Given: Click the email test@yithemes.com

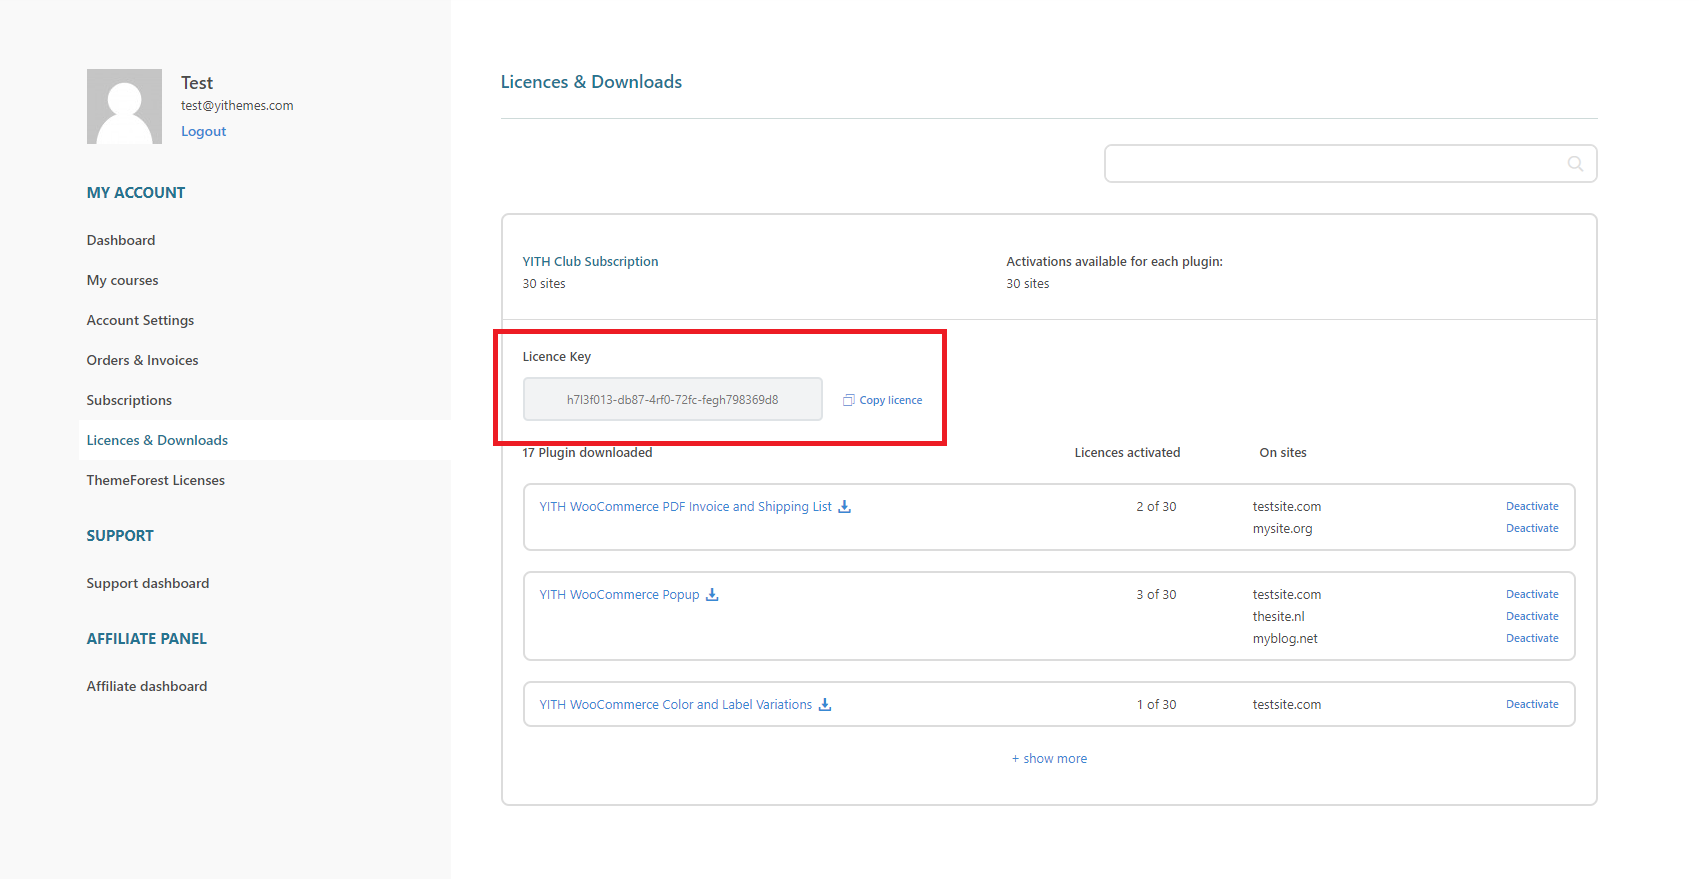Looking at the screenshot, I should [237, 106].
